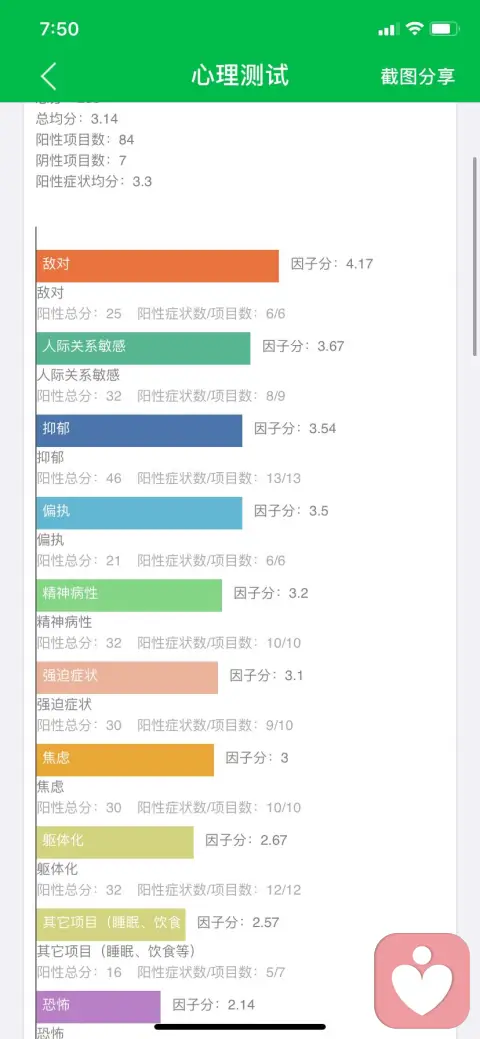Select the yellow-orange 焦虑 bar
This screenshot has height=1039, width=480.
click(x=125, y=759)
